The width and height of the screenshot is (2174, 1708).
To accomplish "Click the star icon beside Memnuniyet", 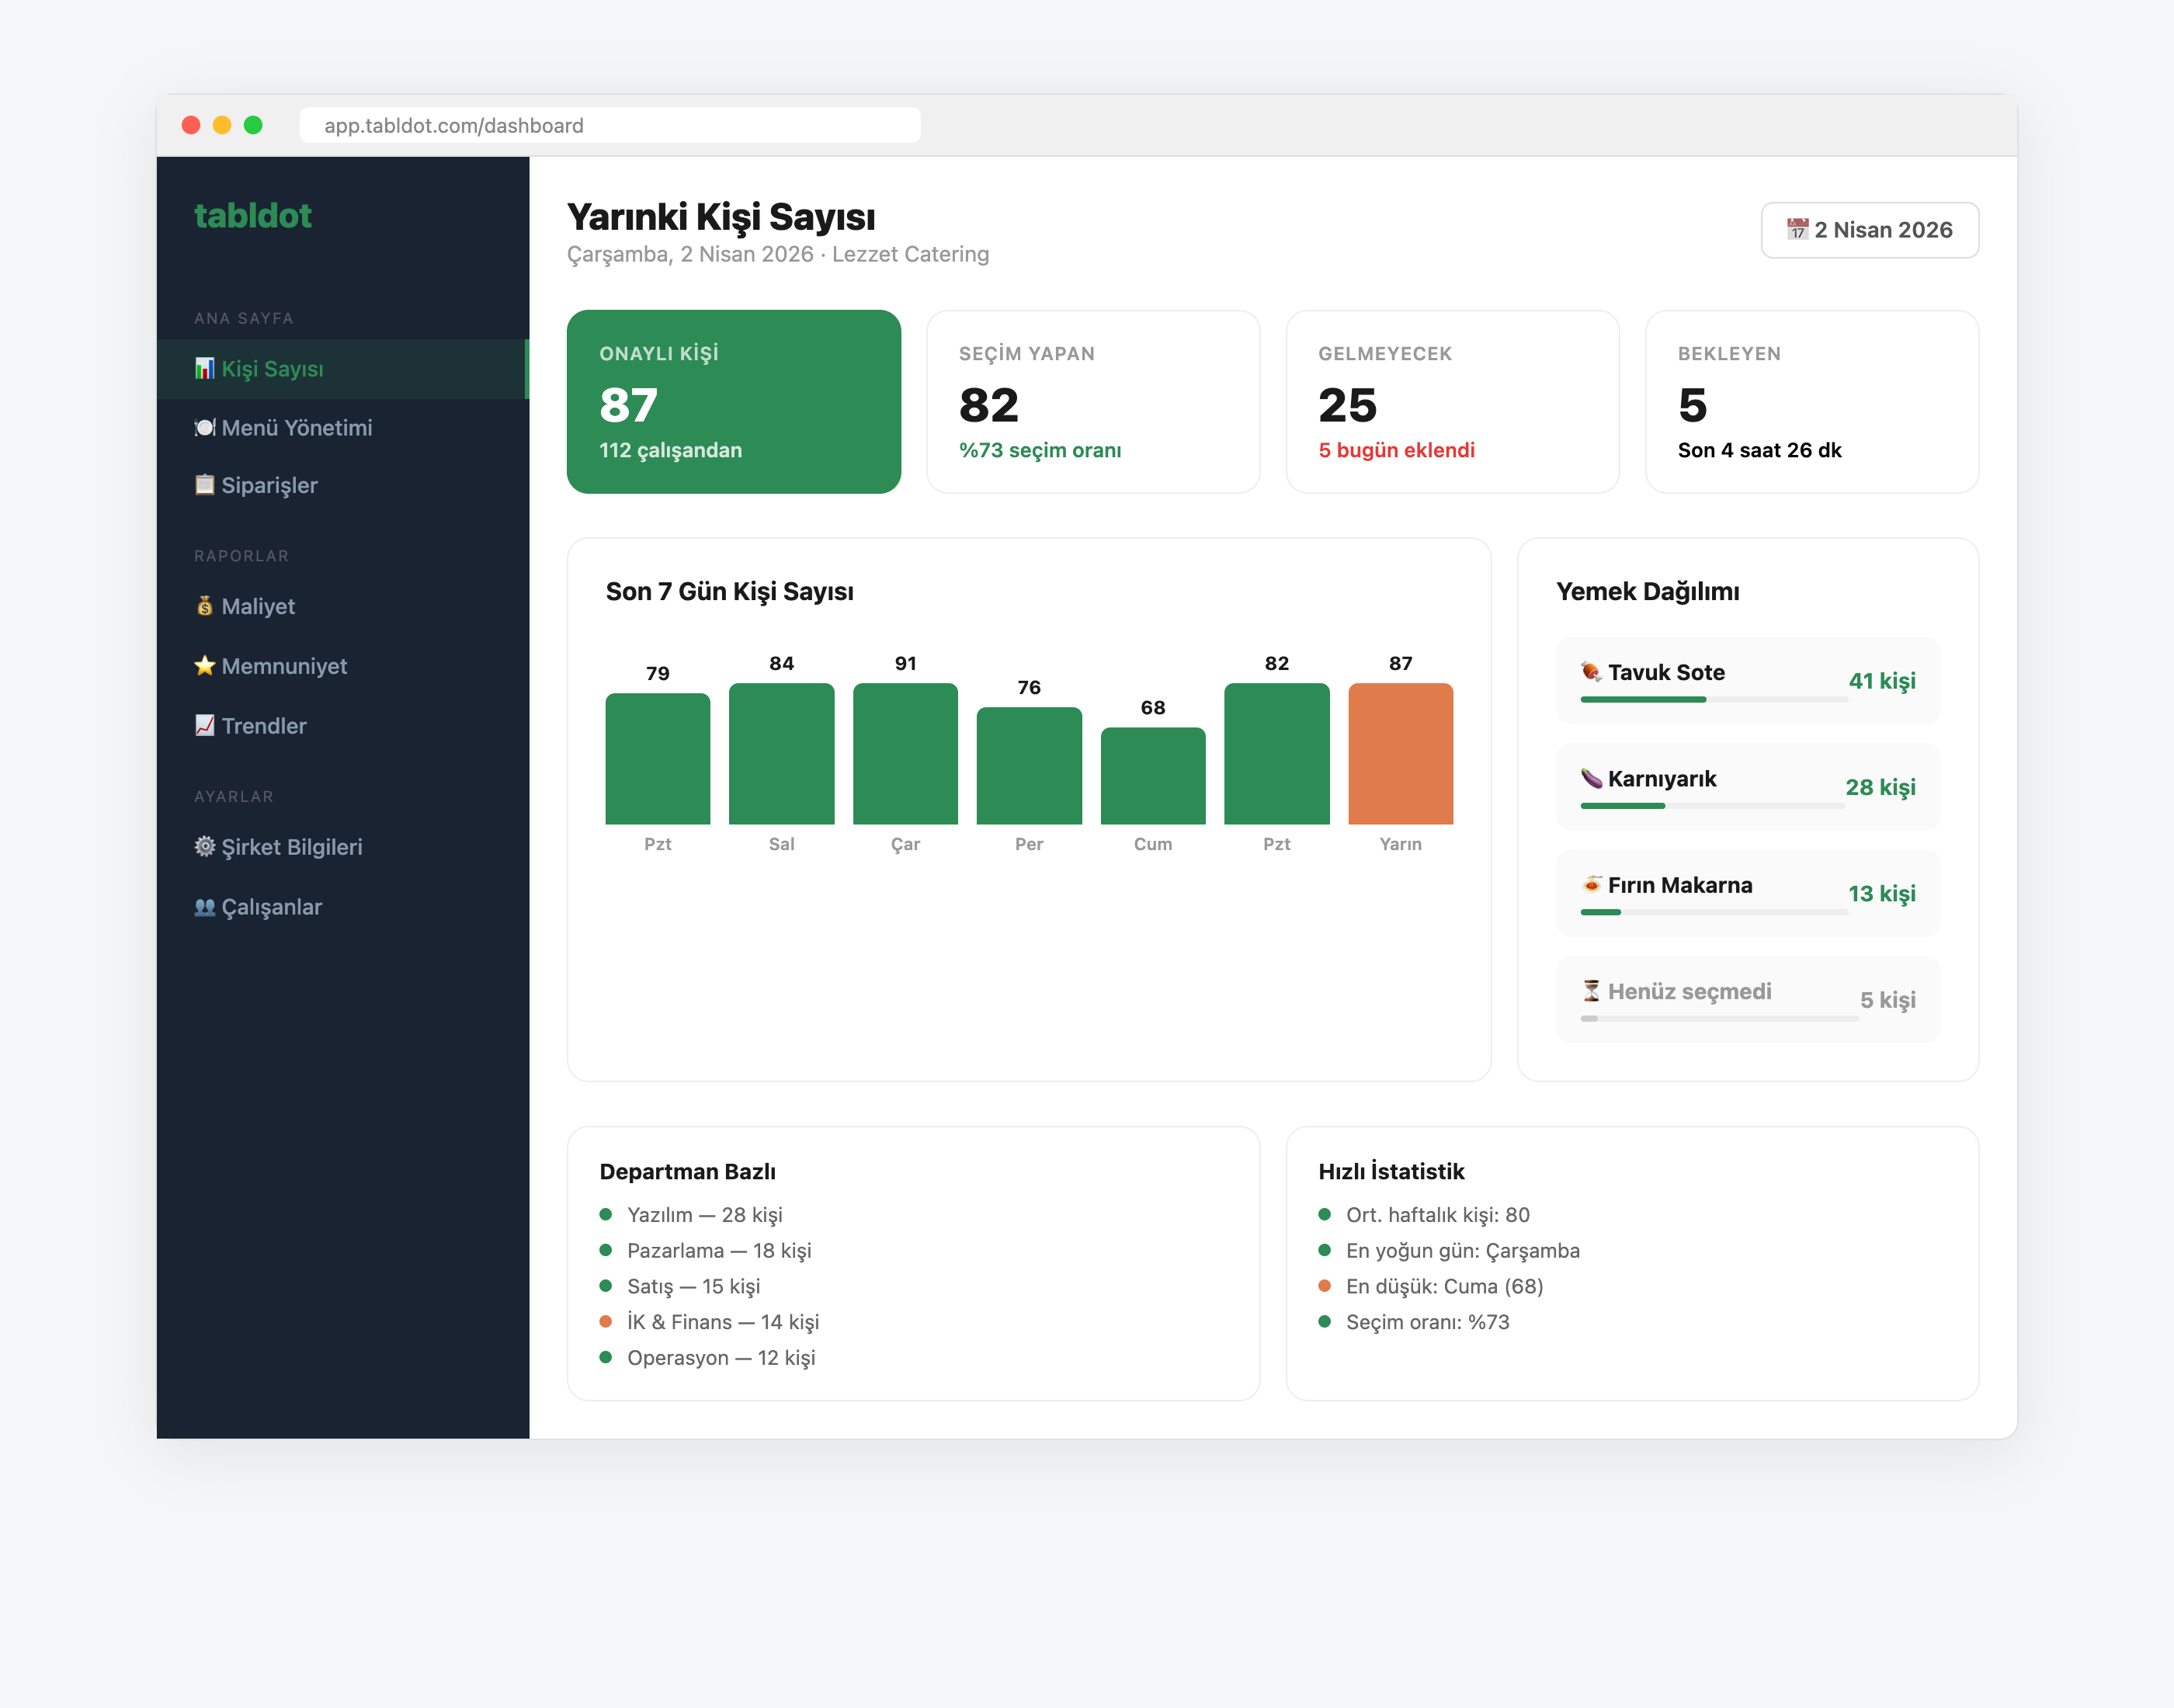I will click(x=205, y=666).
